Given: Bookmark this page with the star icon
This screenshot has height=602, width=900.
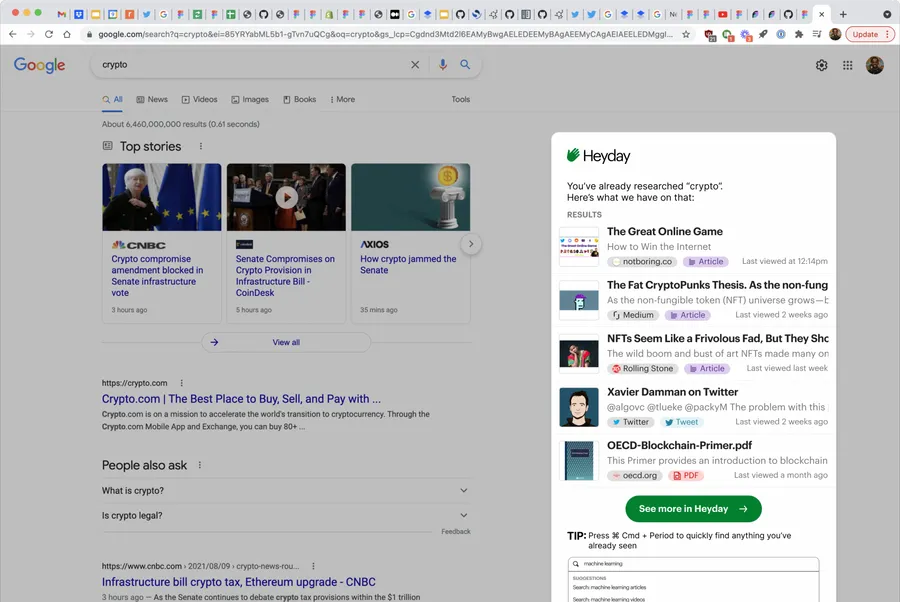Looking at the screenshot, I should click(686, 34).
